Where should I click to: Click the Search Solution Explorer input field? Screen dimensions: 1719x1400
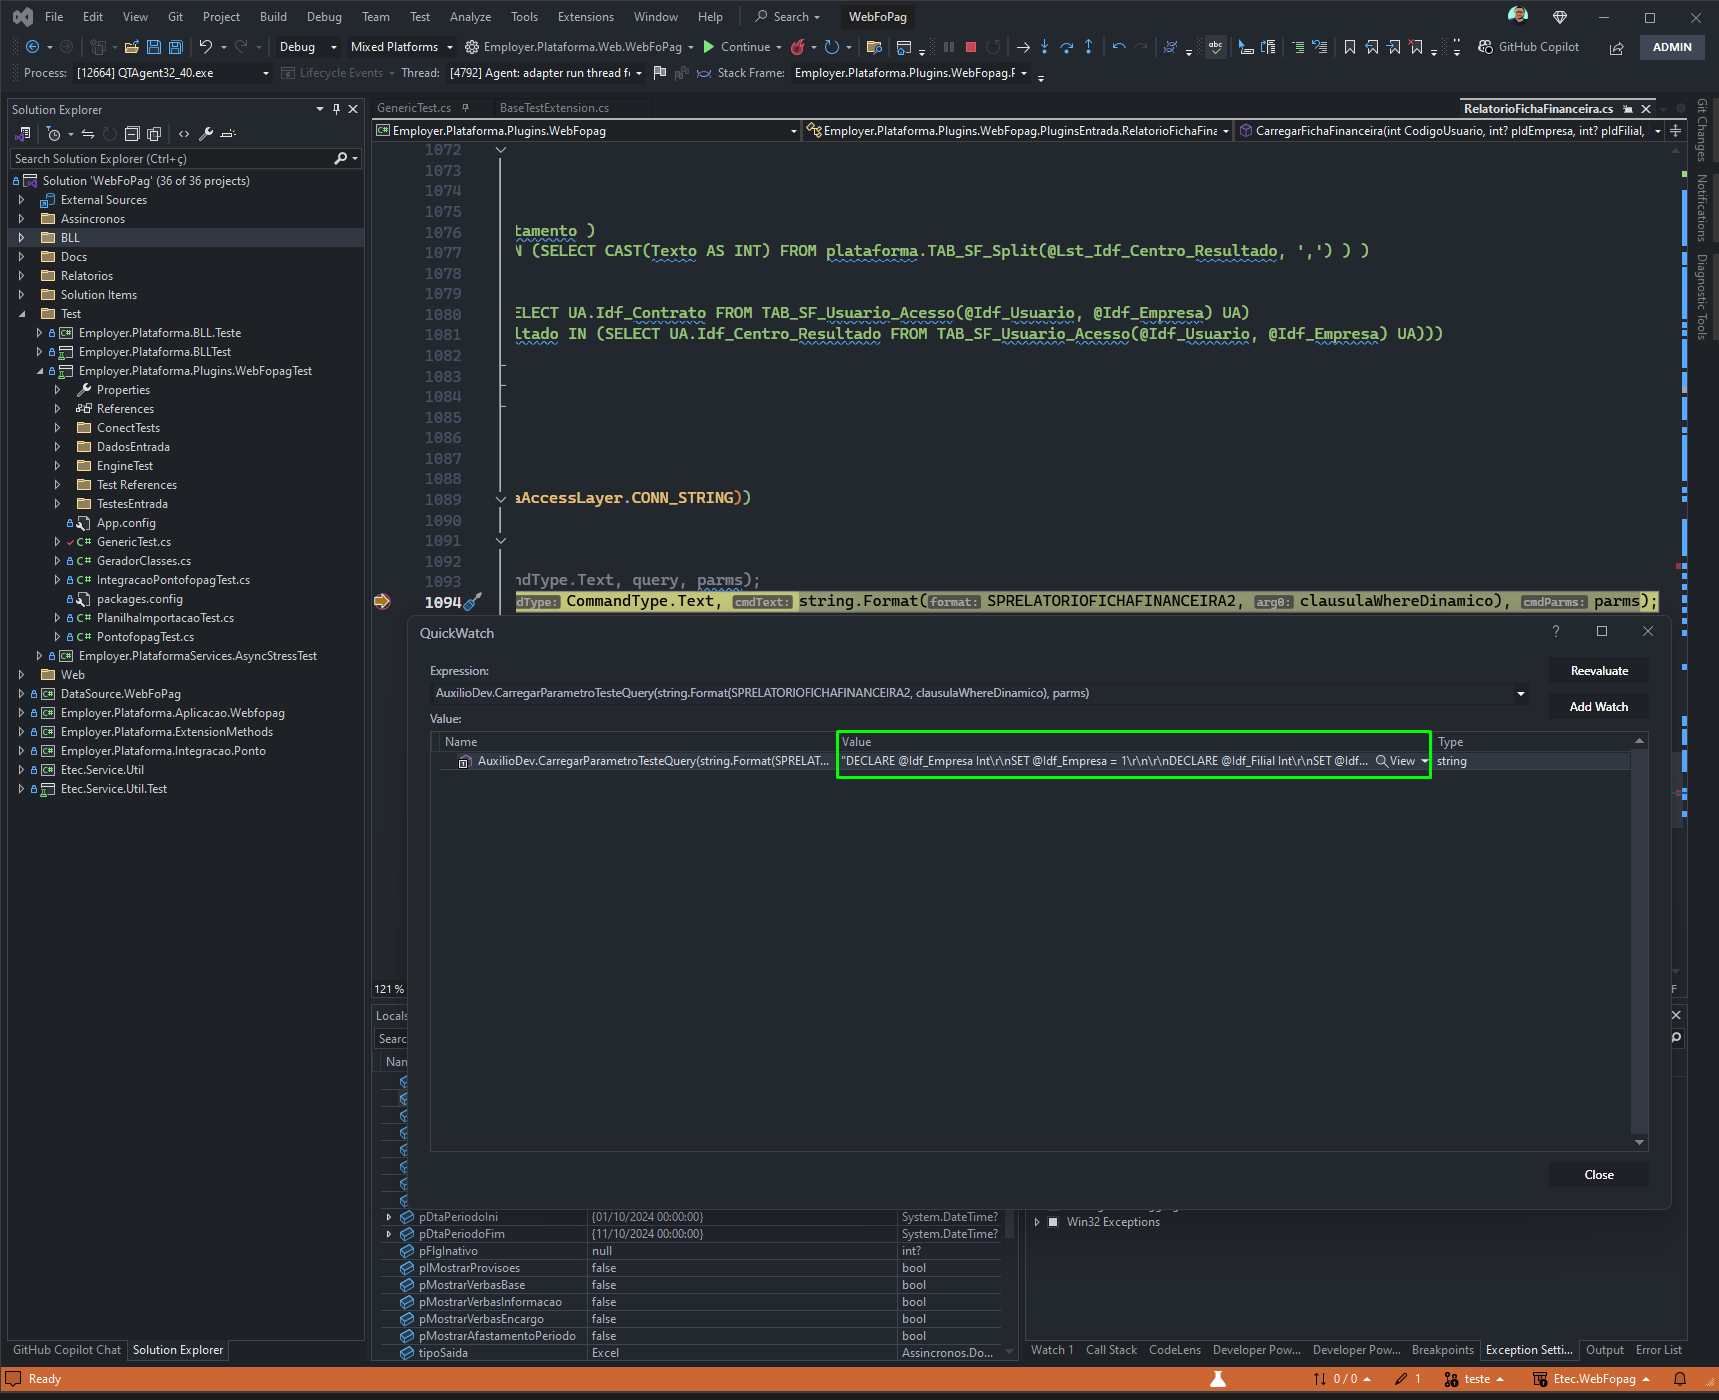[x=173, y=159]
